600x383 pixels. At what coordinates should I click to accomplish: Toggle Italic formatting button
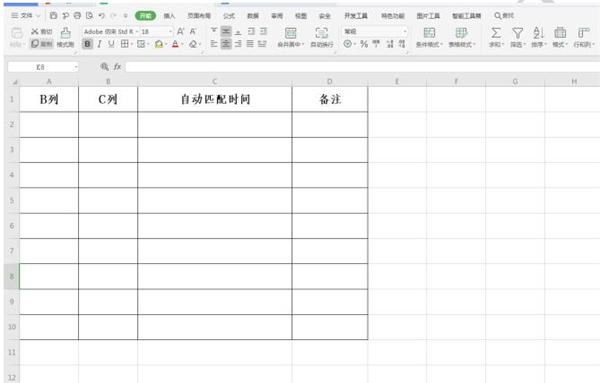99,44
